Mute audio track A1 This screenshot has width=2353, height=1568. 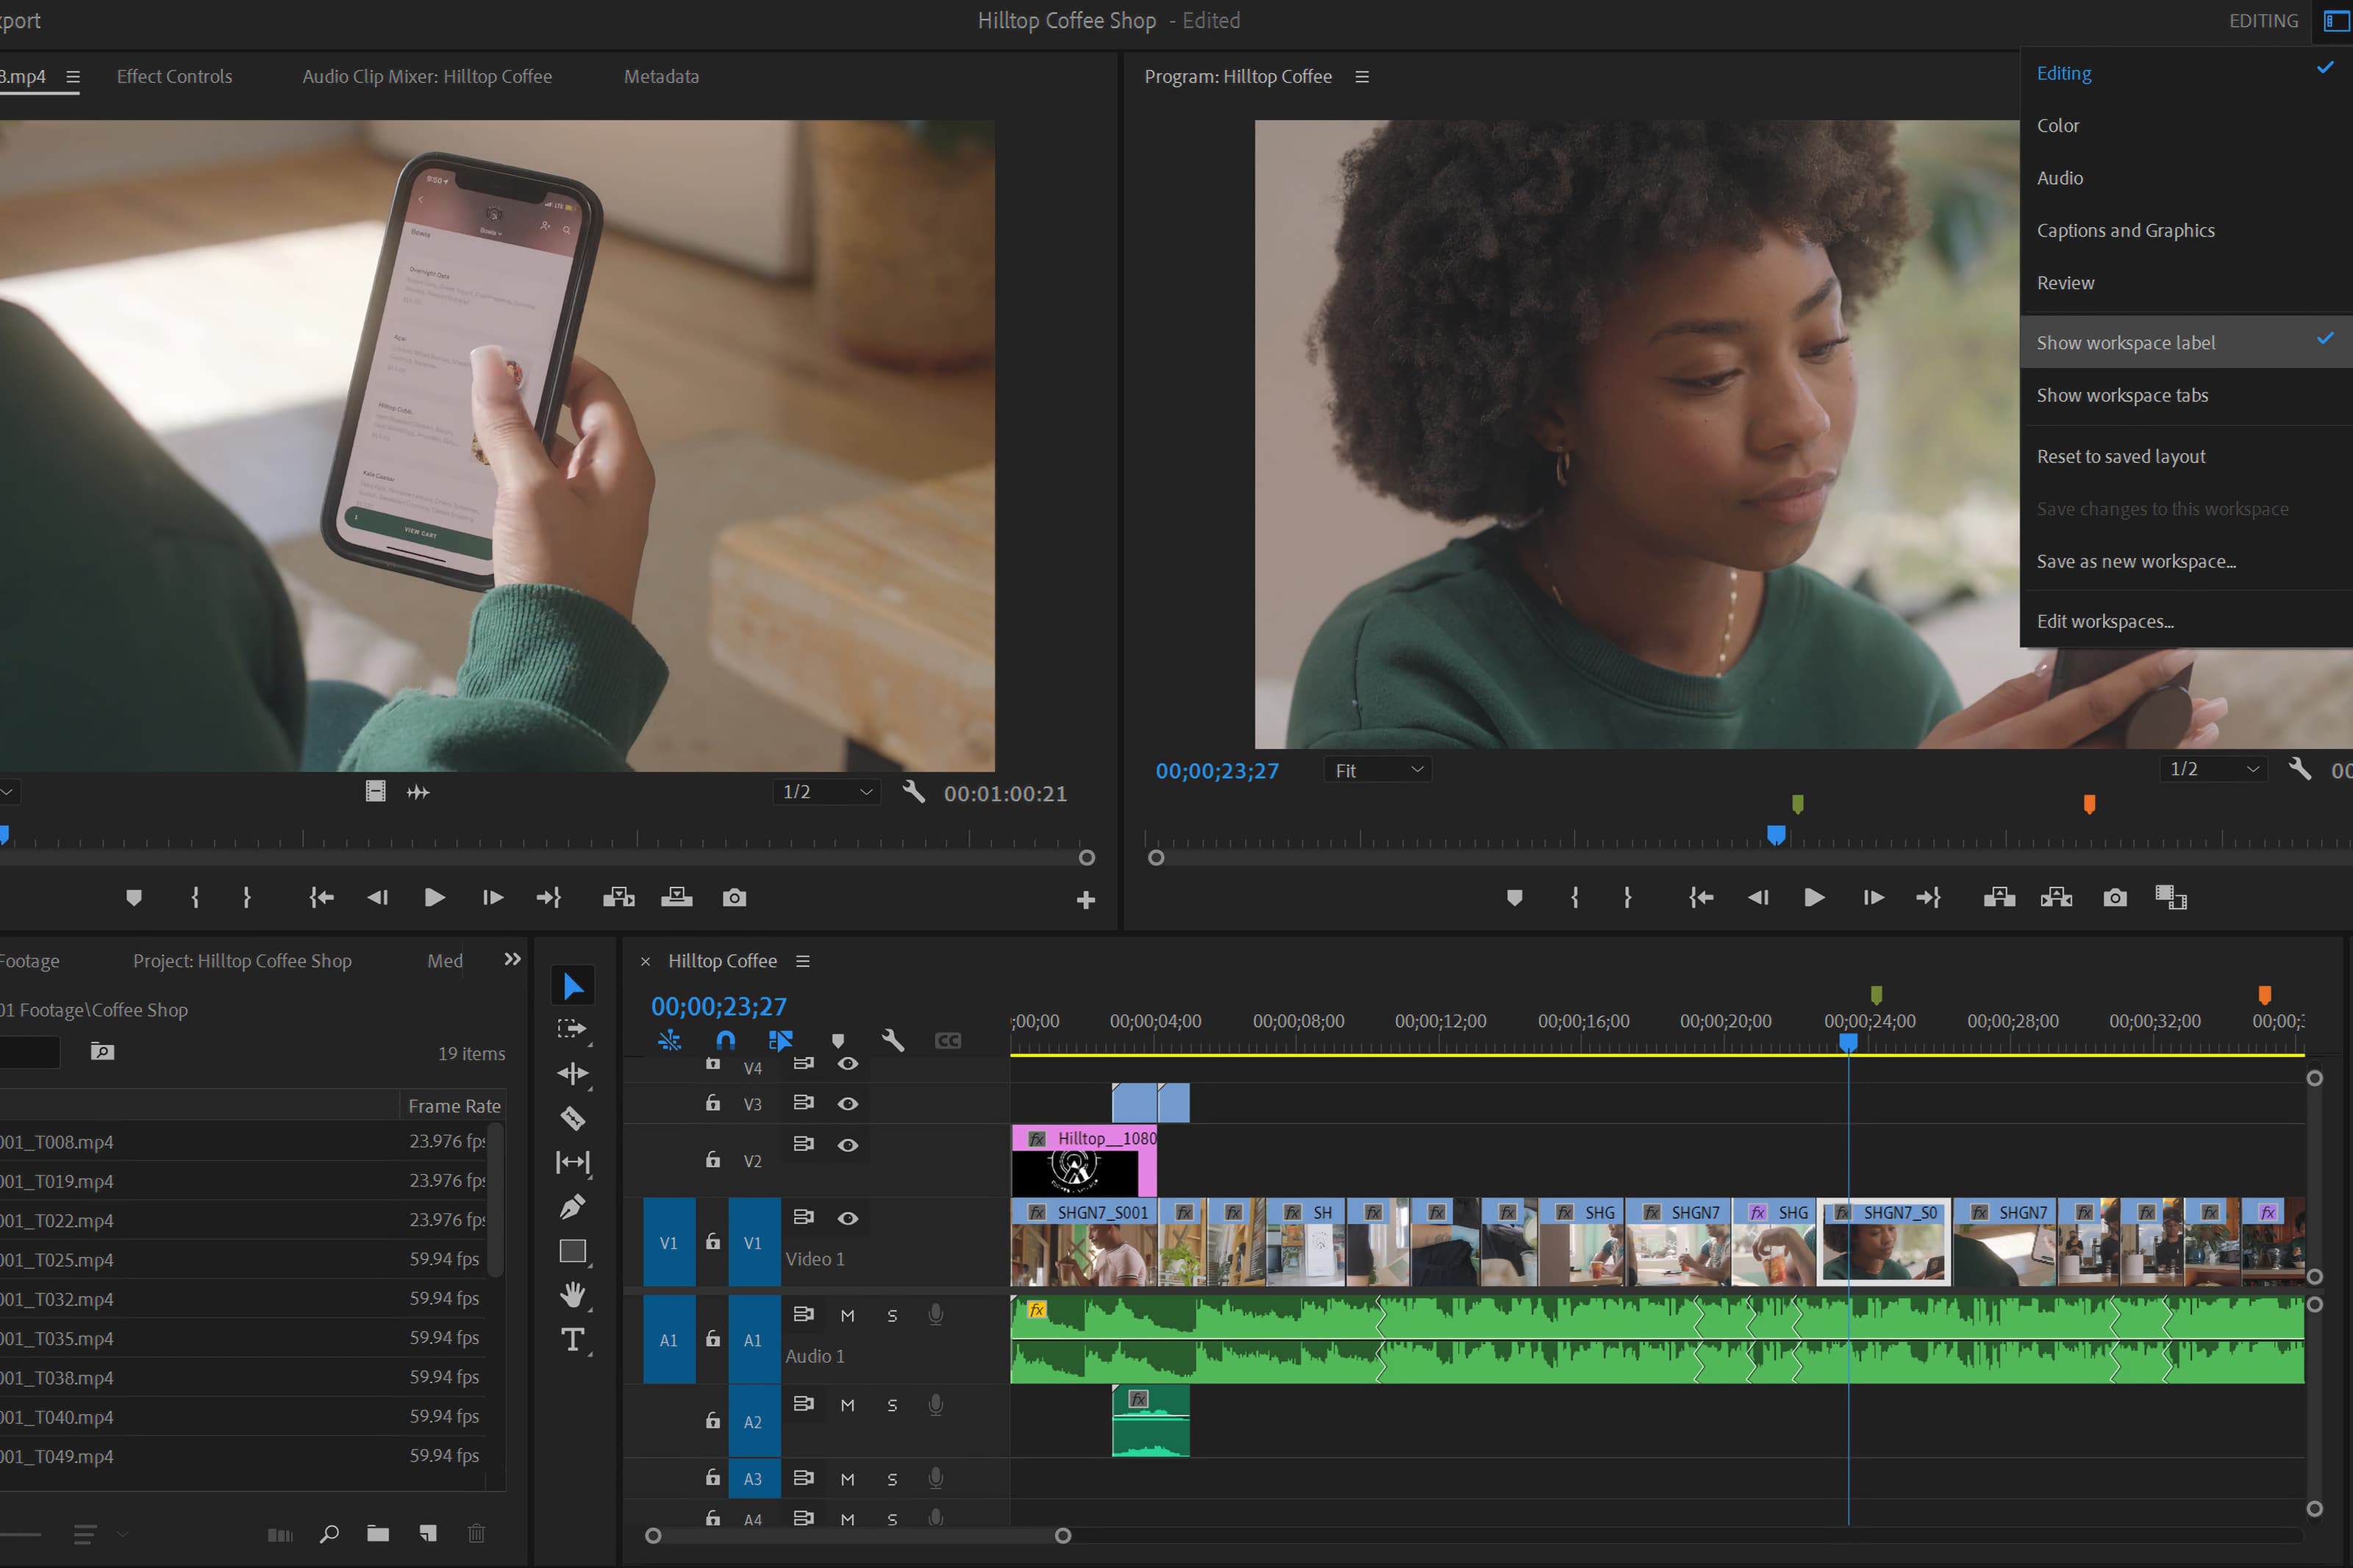(847, 1316)
